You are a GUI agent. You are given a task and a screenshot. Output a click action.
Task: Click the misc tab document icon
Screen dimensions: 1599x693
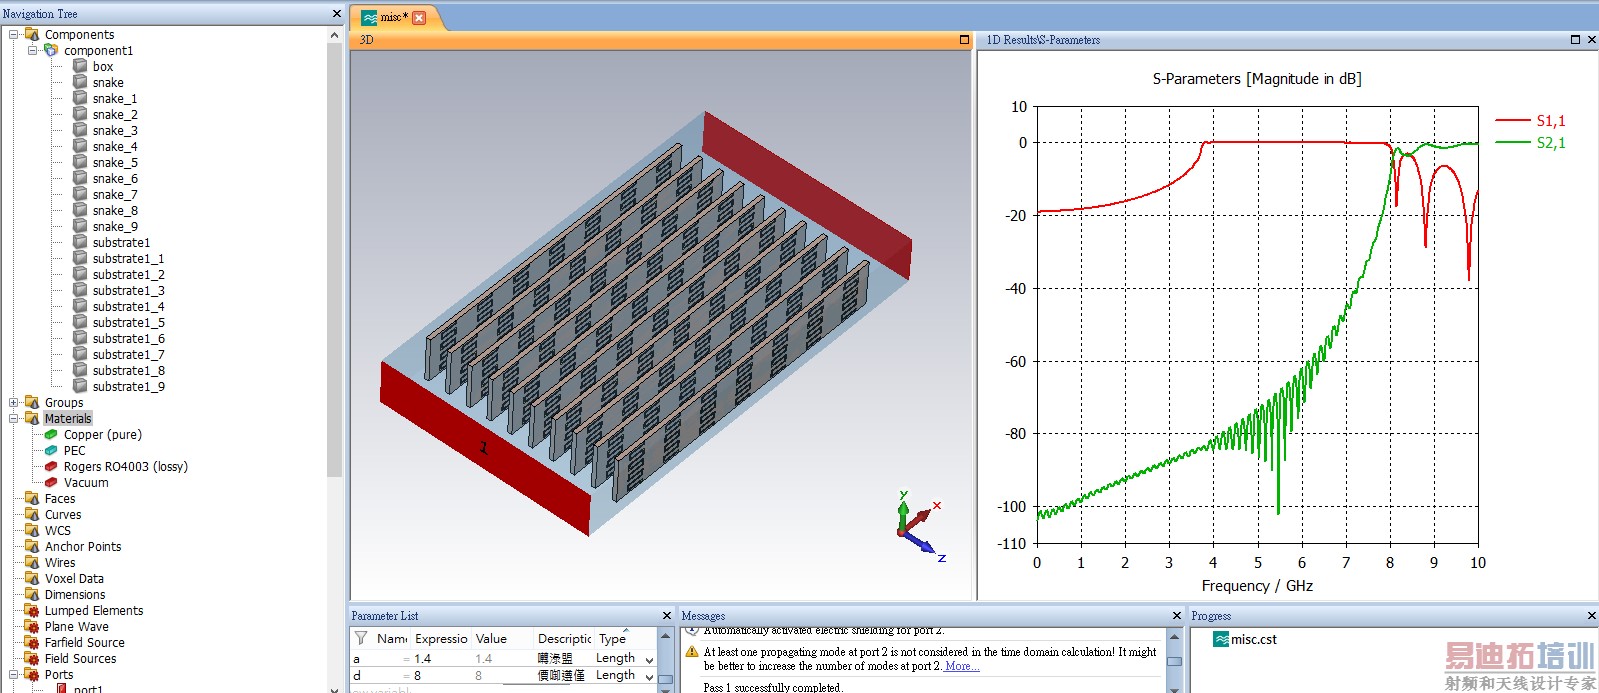tap(370, 17)
